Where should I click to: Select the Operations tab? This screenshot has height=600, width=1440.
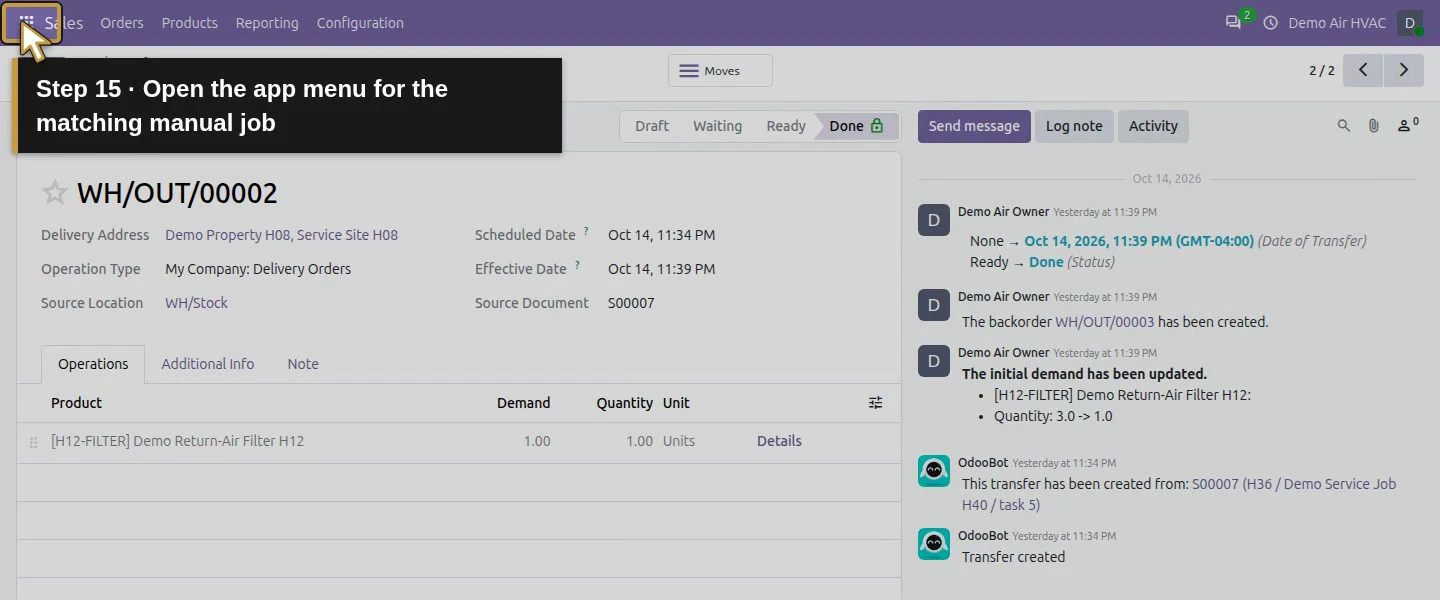[x=93, y=364]
